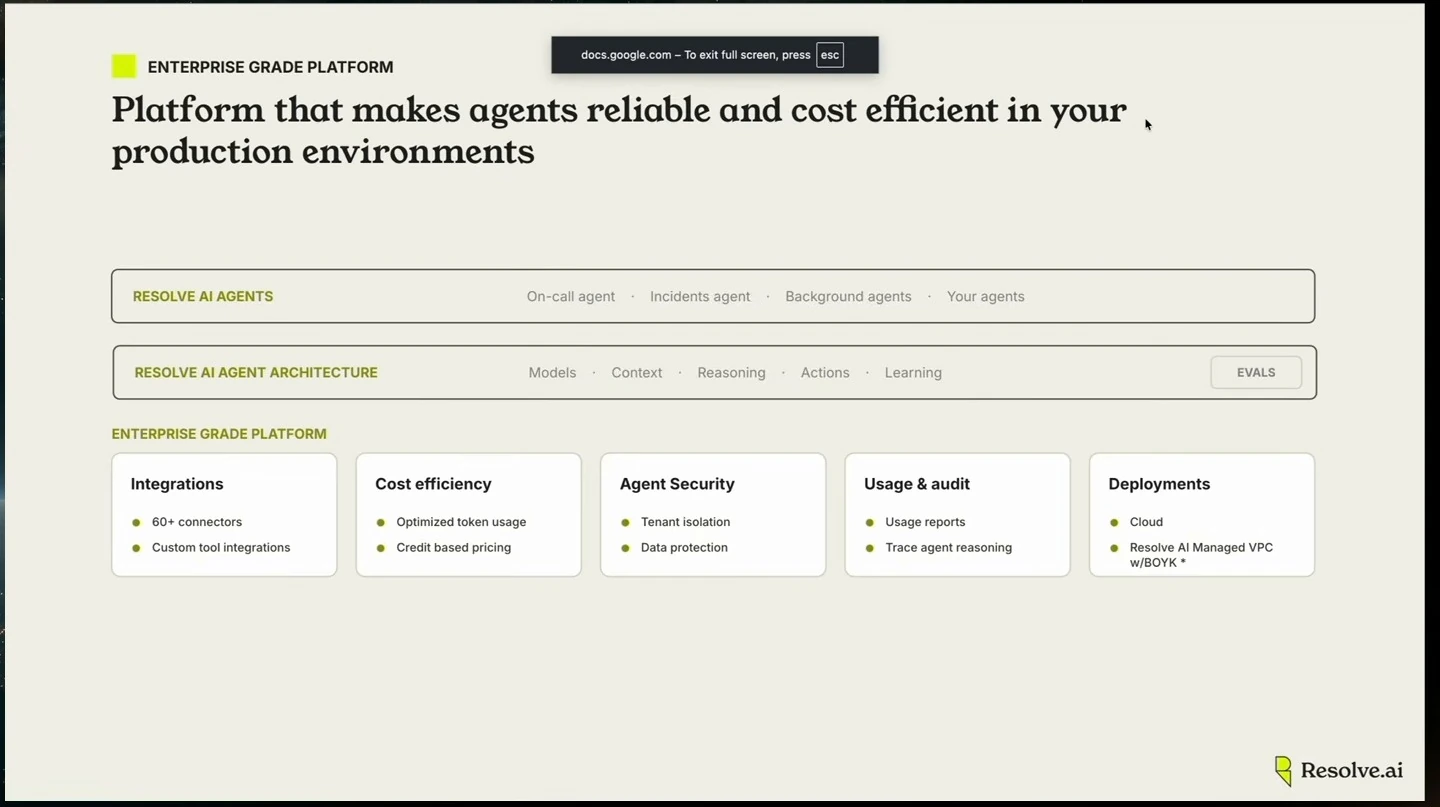Click the 'Agent Security' card title
Image resolution: width=1440 pixels, height=807 pixels.
click(x=677, y=484)
